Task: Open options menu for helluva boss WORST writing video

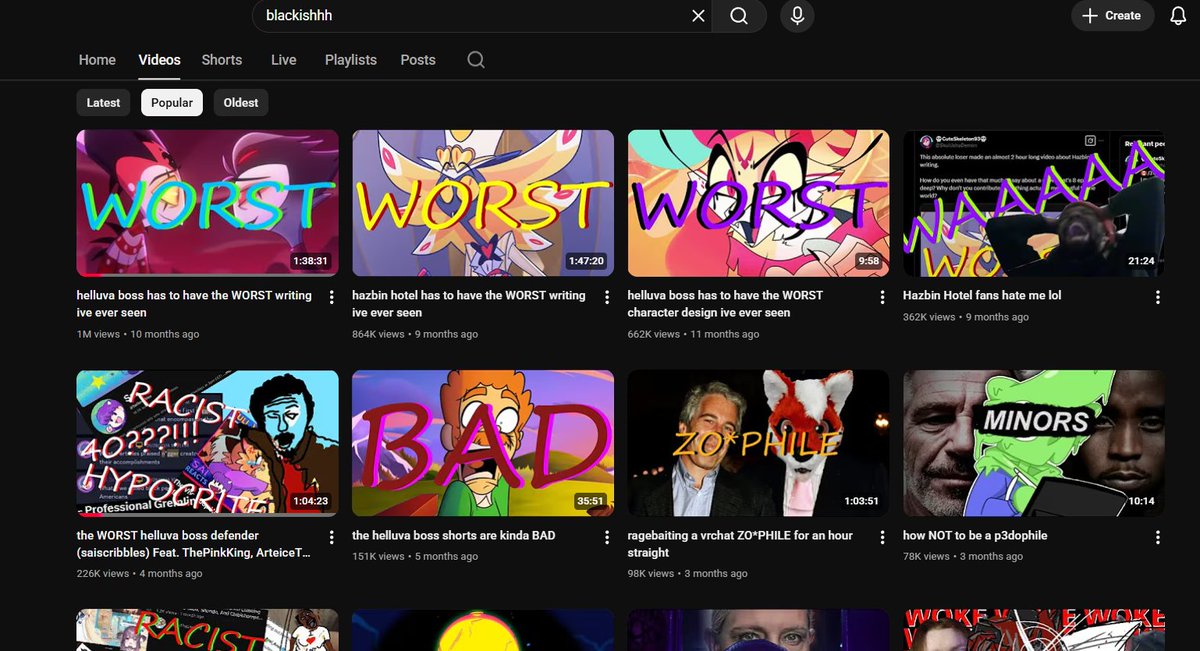Action: [x=331, y=297]
